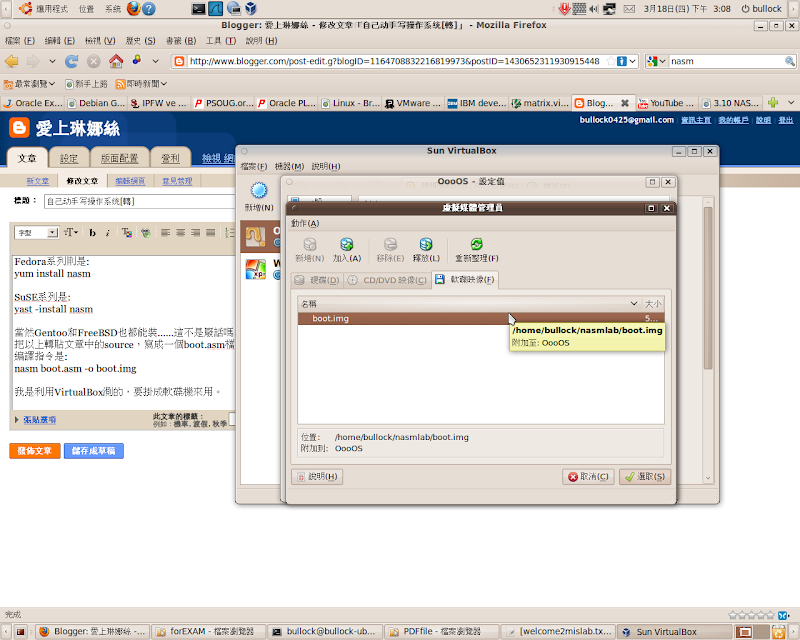The height and width of the screenshot is (640, 800).
Task: Click post title input field
Action: click(x=139, y=201)
